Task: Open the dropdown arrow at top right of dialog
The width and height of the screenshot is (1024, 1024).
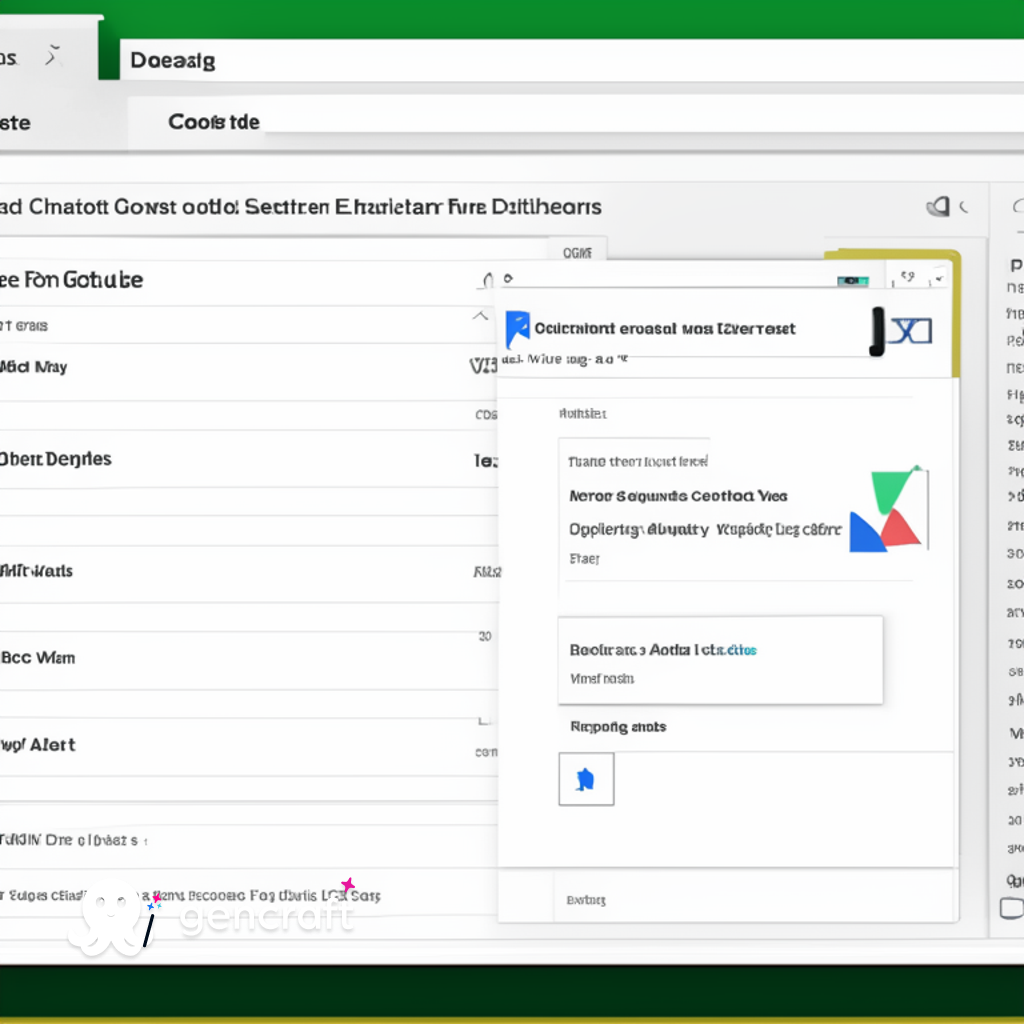Action: point(940,281)
